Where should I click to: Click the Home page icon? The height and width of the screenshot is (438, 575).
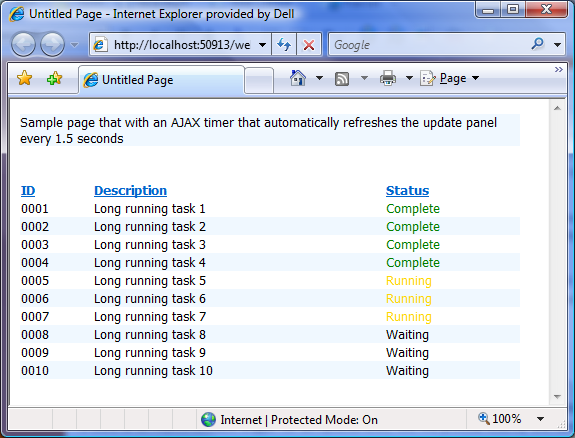pos(298,78)
